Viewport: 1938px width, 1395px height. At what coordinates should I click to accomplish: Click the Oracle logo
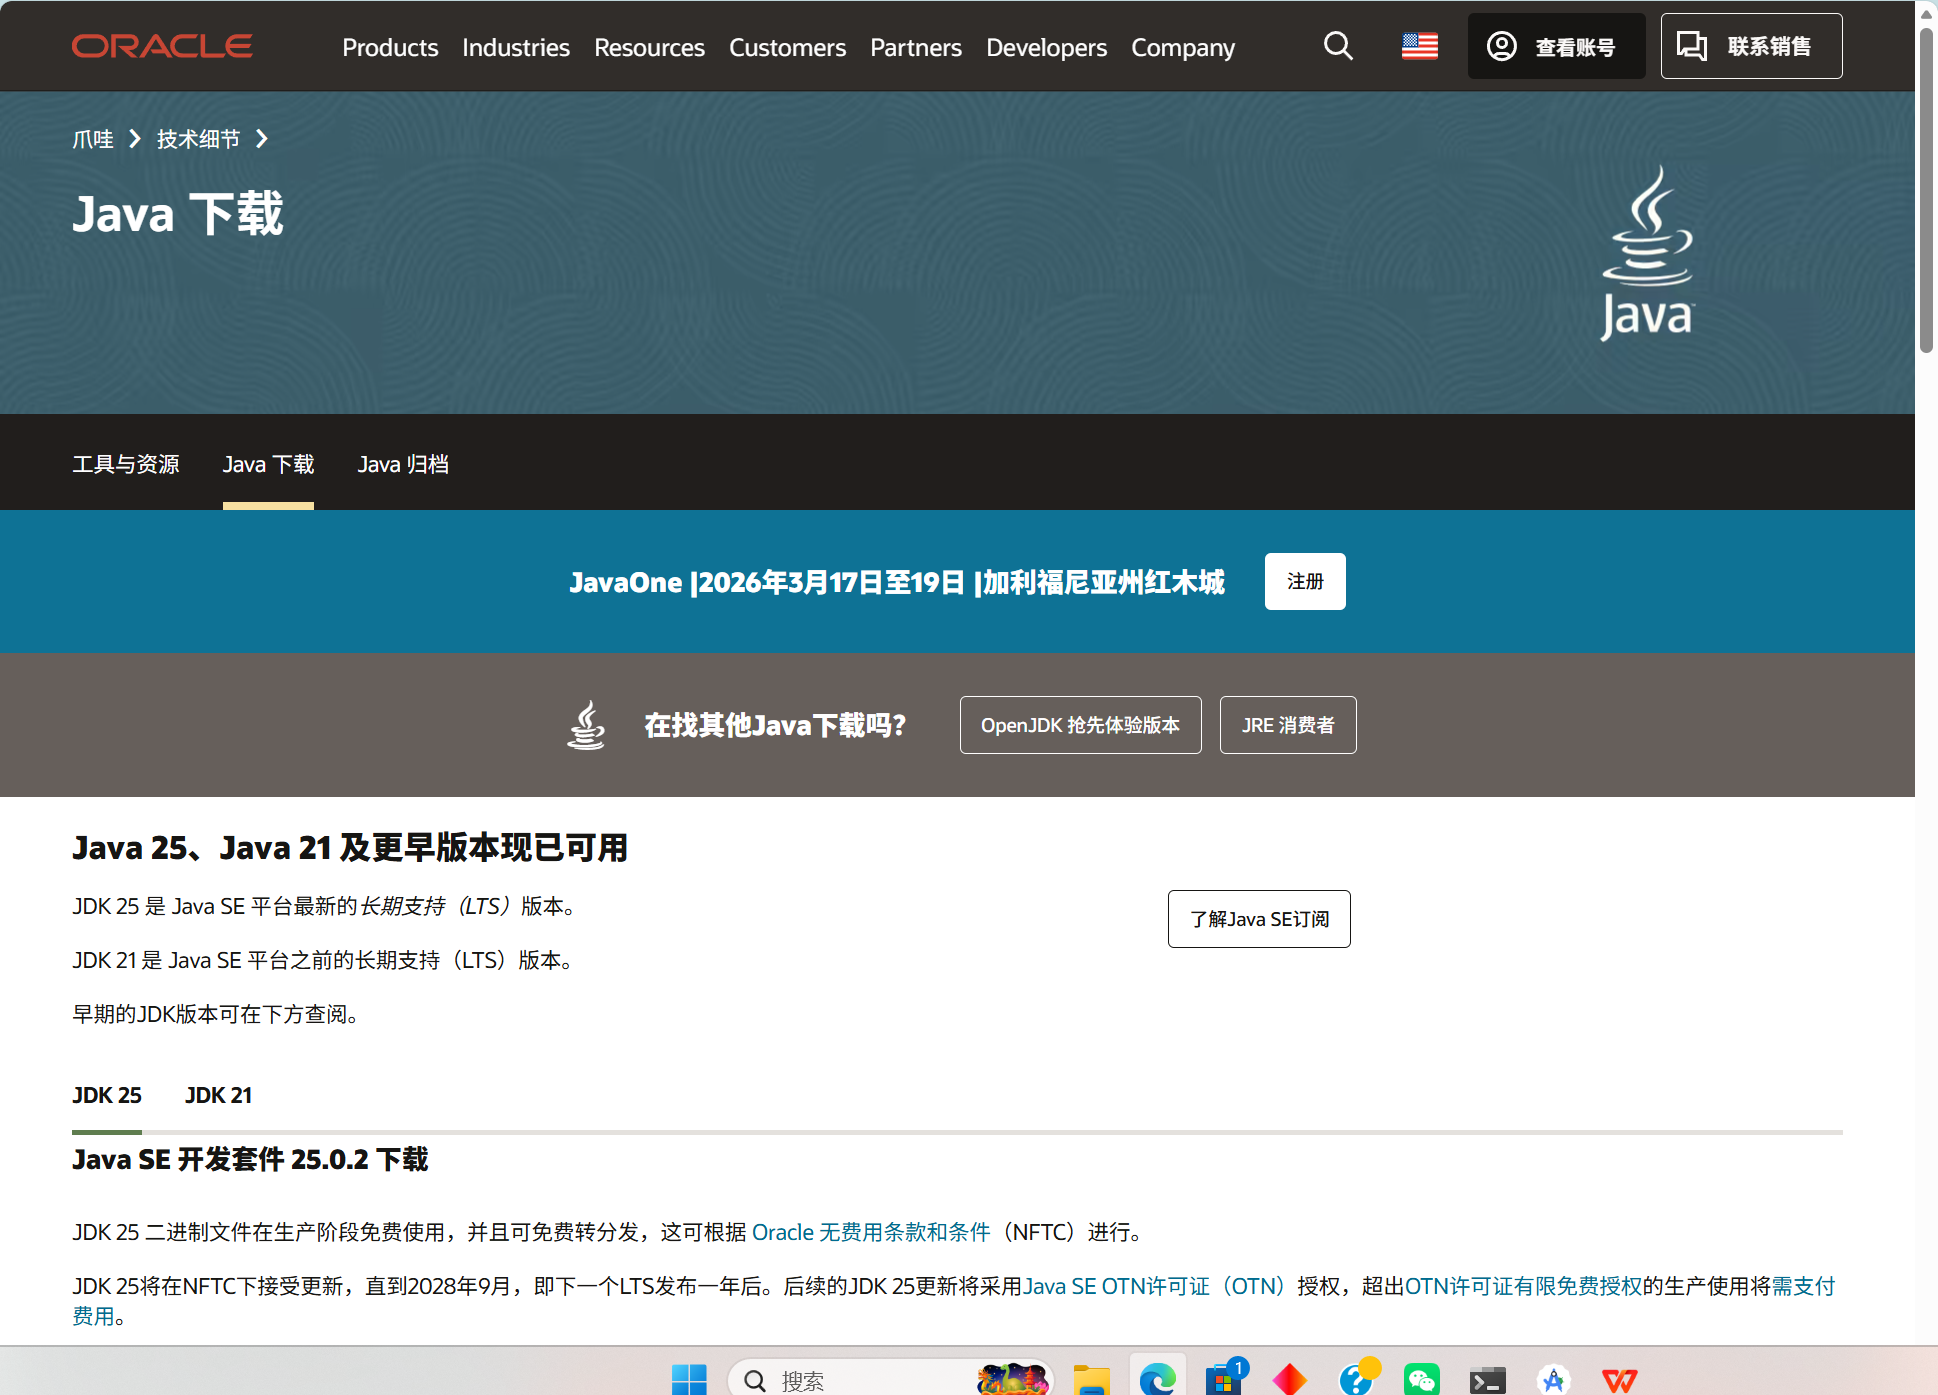162,46
